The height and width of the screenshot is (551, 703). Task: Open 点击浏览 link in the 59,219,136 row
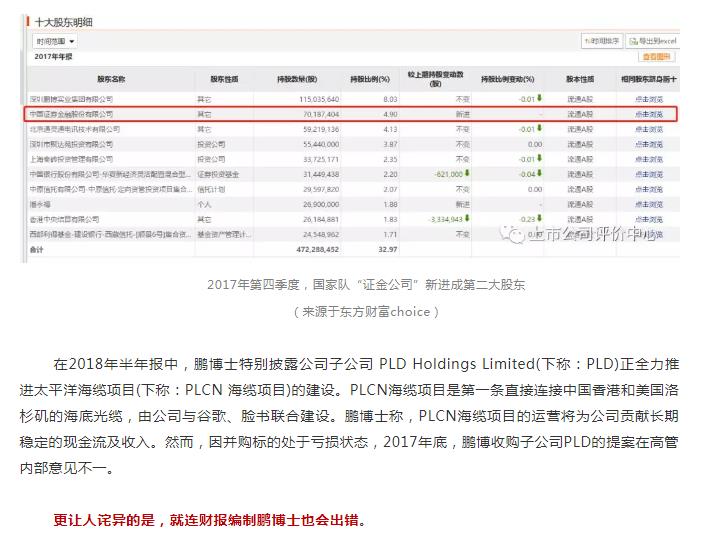tap(649, 129)
